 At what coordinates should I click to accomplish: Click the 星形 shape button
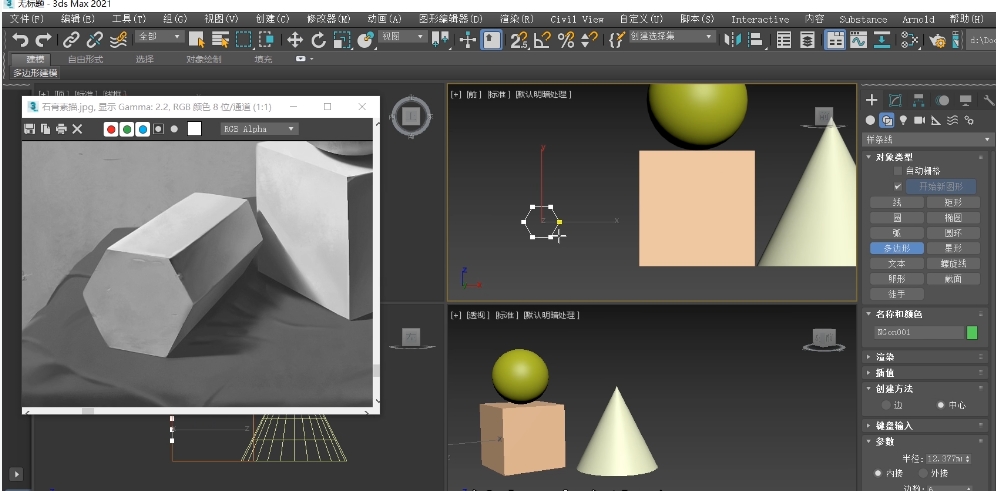953,248
